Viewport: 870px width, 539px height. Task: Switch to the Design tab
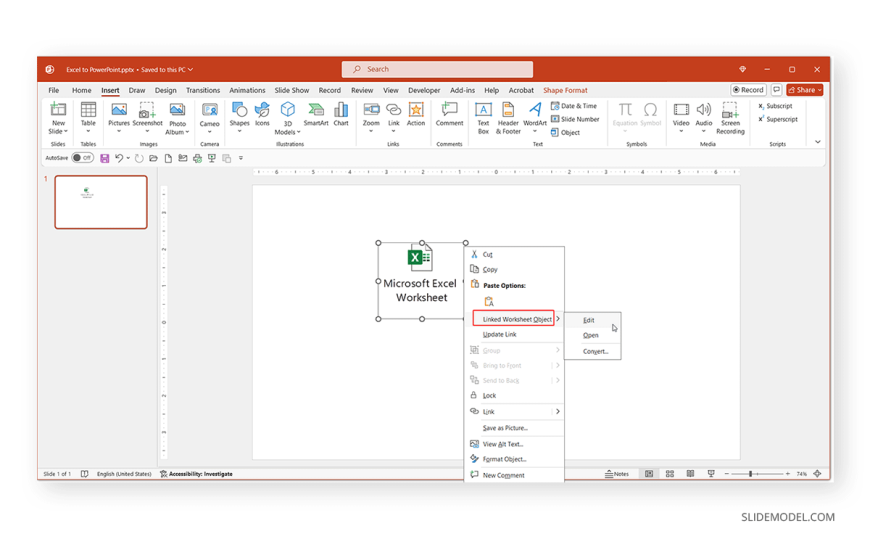point(165,90)
